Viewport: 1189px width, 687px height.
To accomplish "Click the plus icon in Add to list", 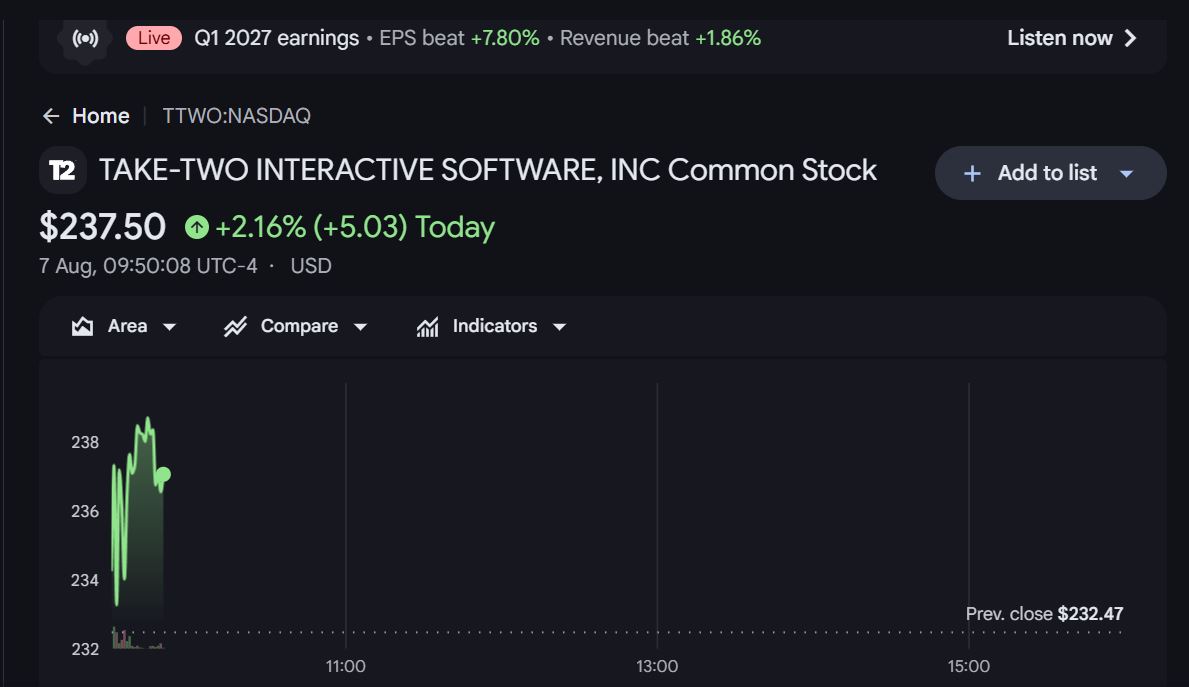I will tap(972, 174).
